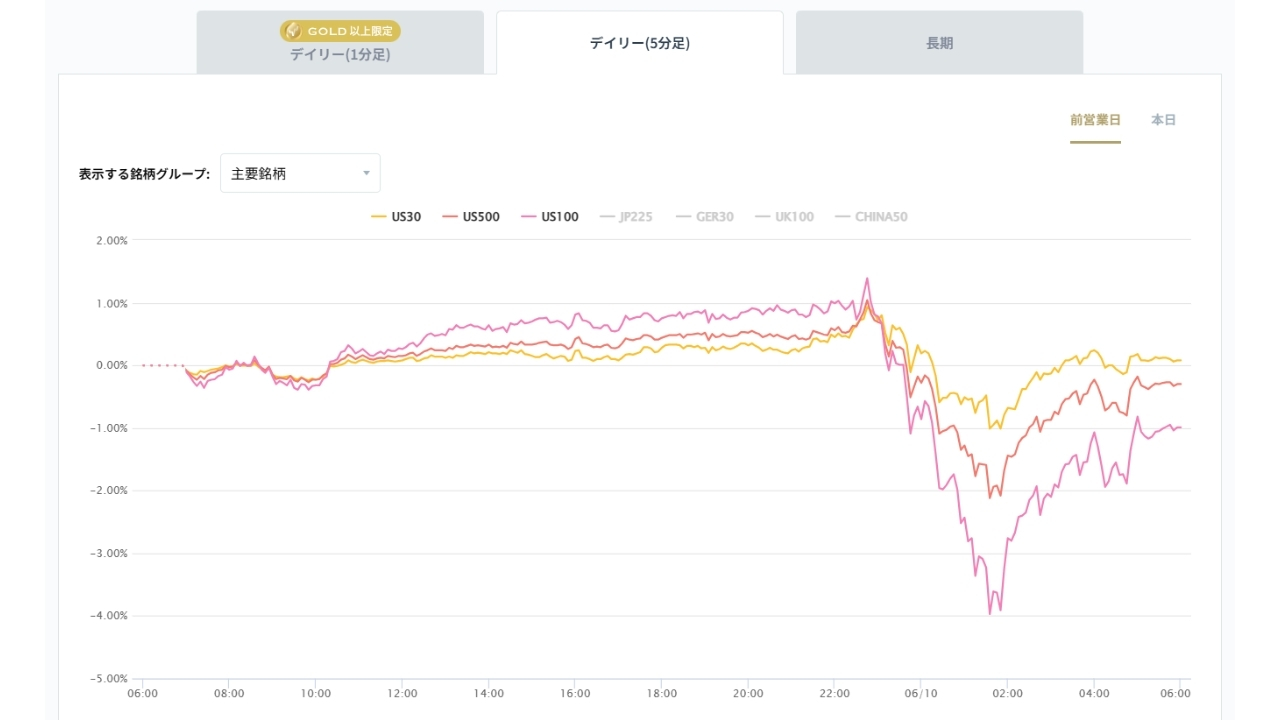Toggle the US100 series in legend

coord(550,217)
